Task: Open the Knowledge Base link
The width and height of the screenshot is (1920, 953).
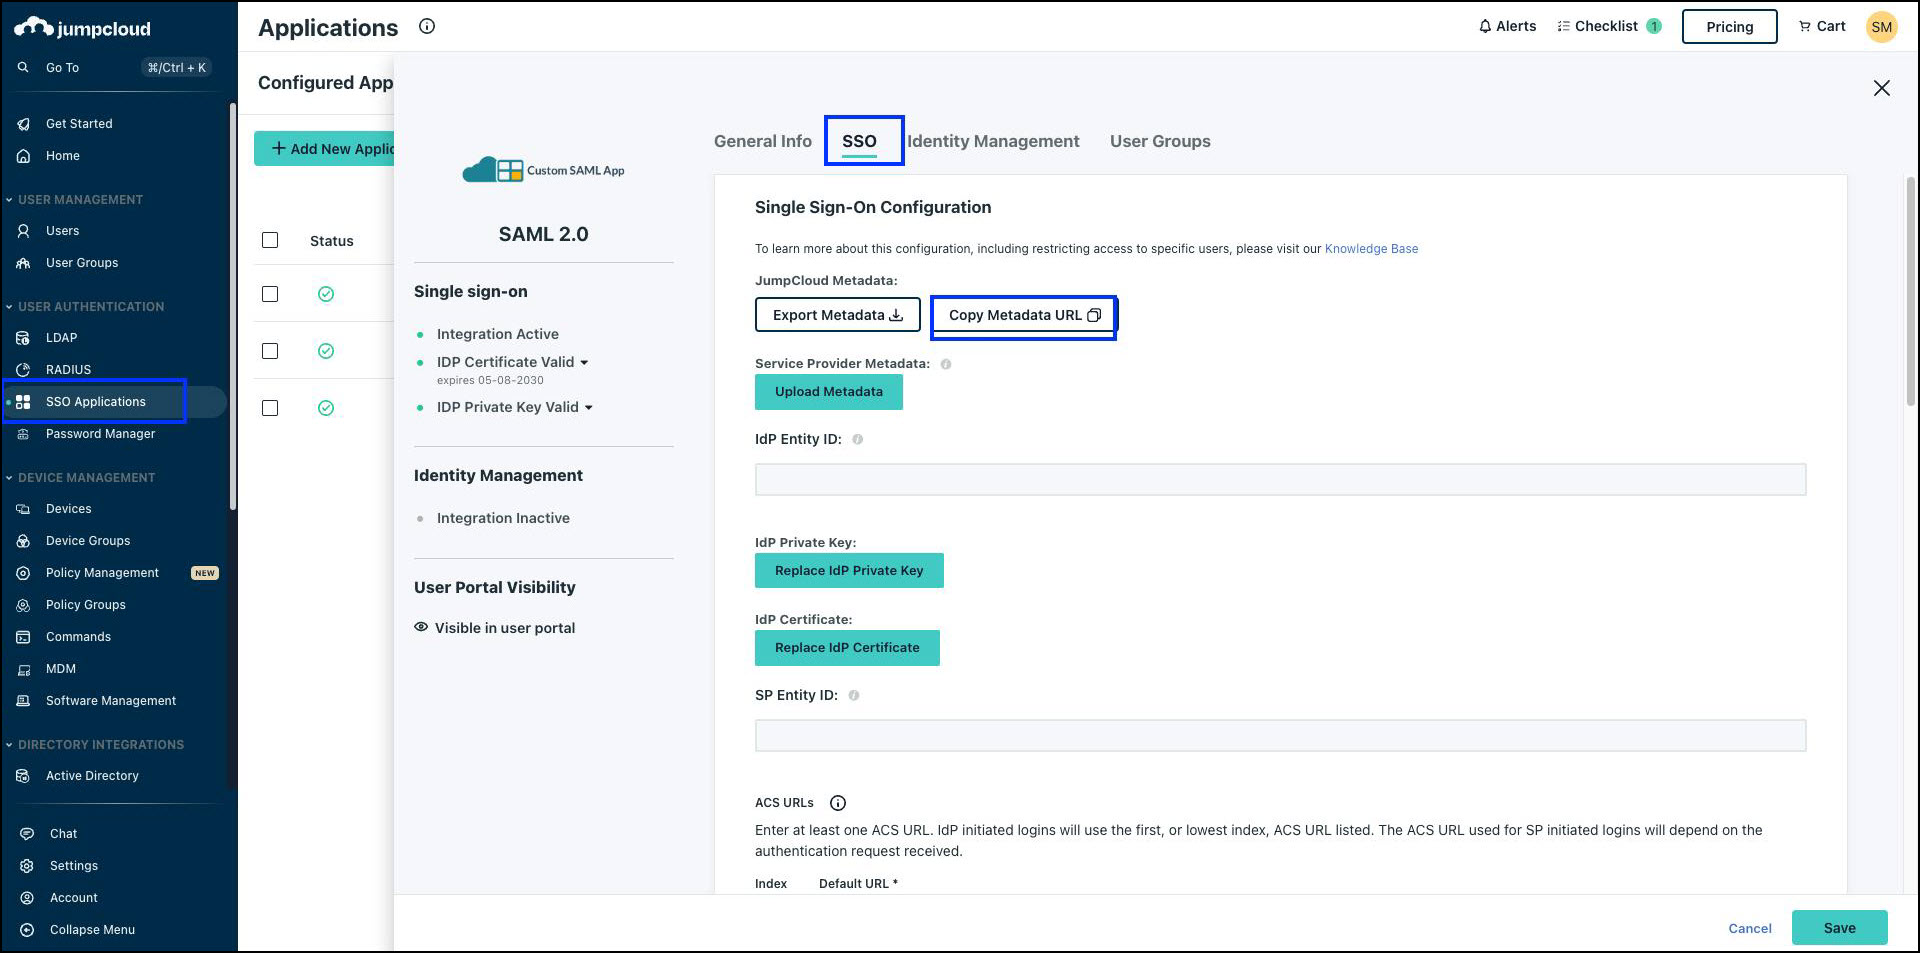Action: pos(1371,249)
